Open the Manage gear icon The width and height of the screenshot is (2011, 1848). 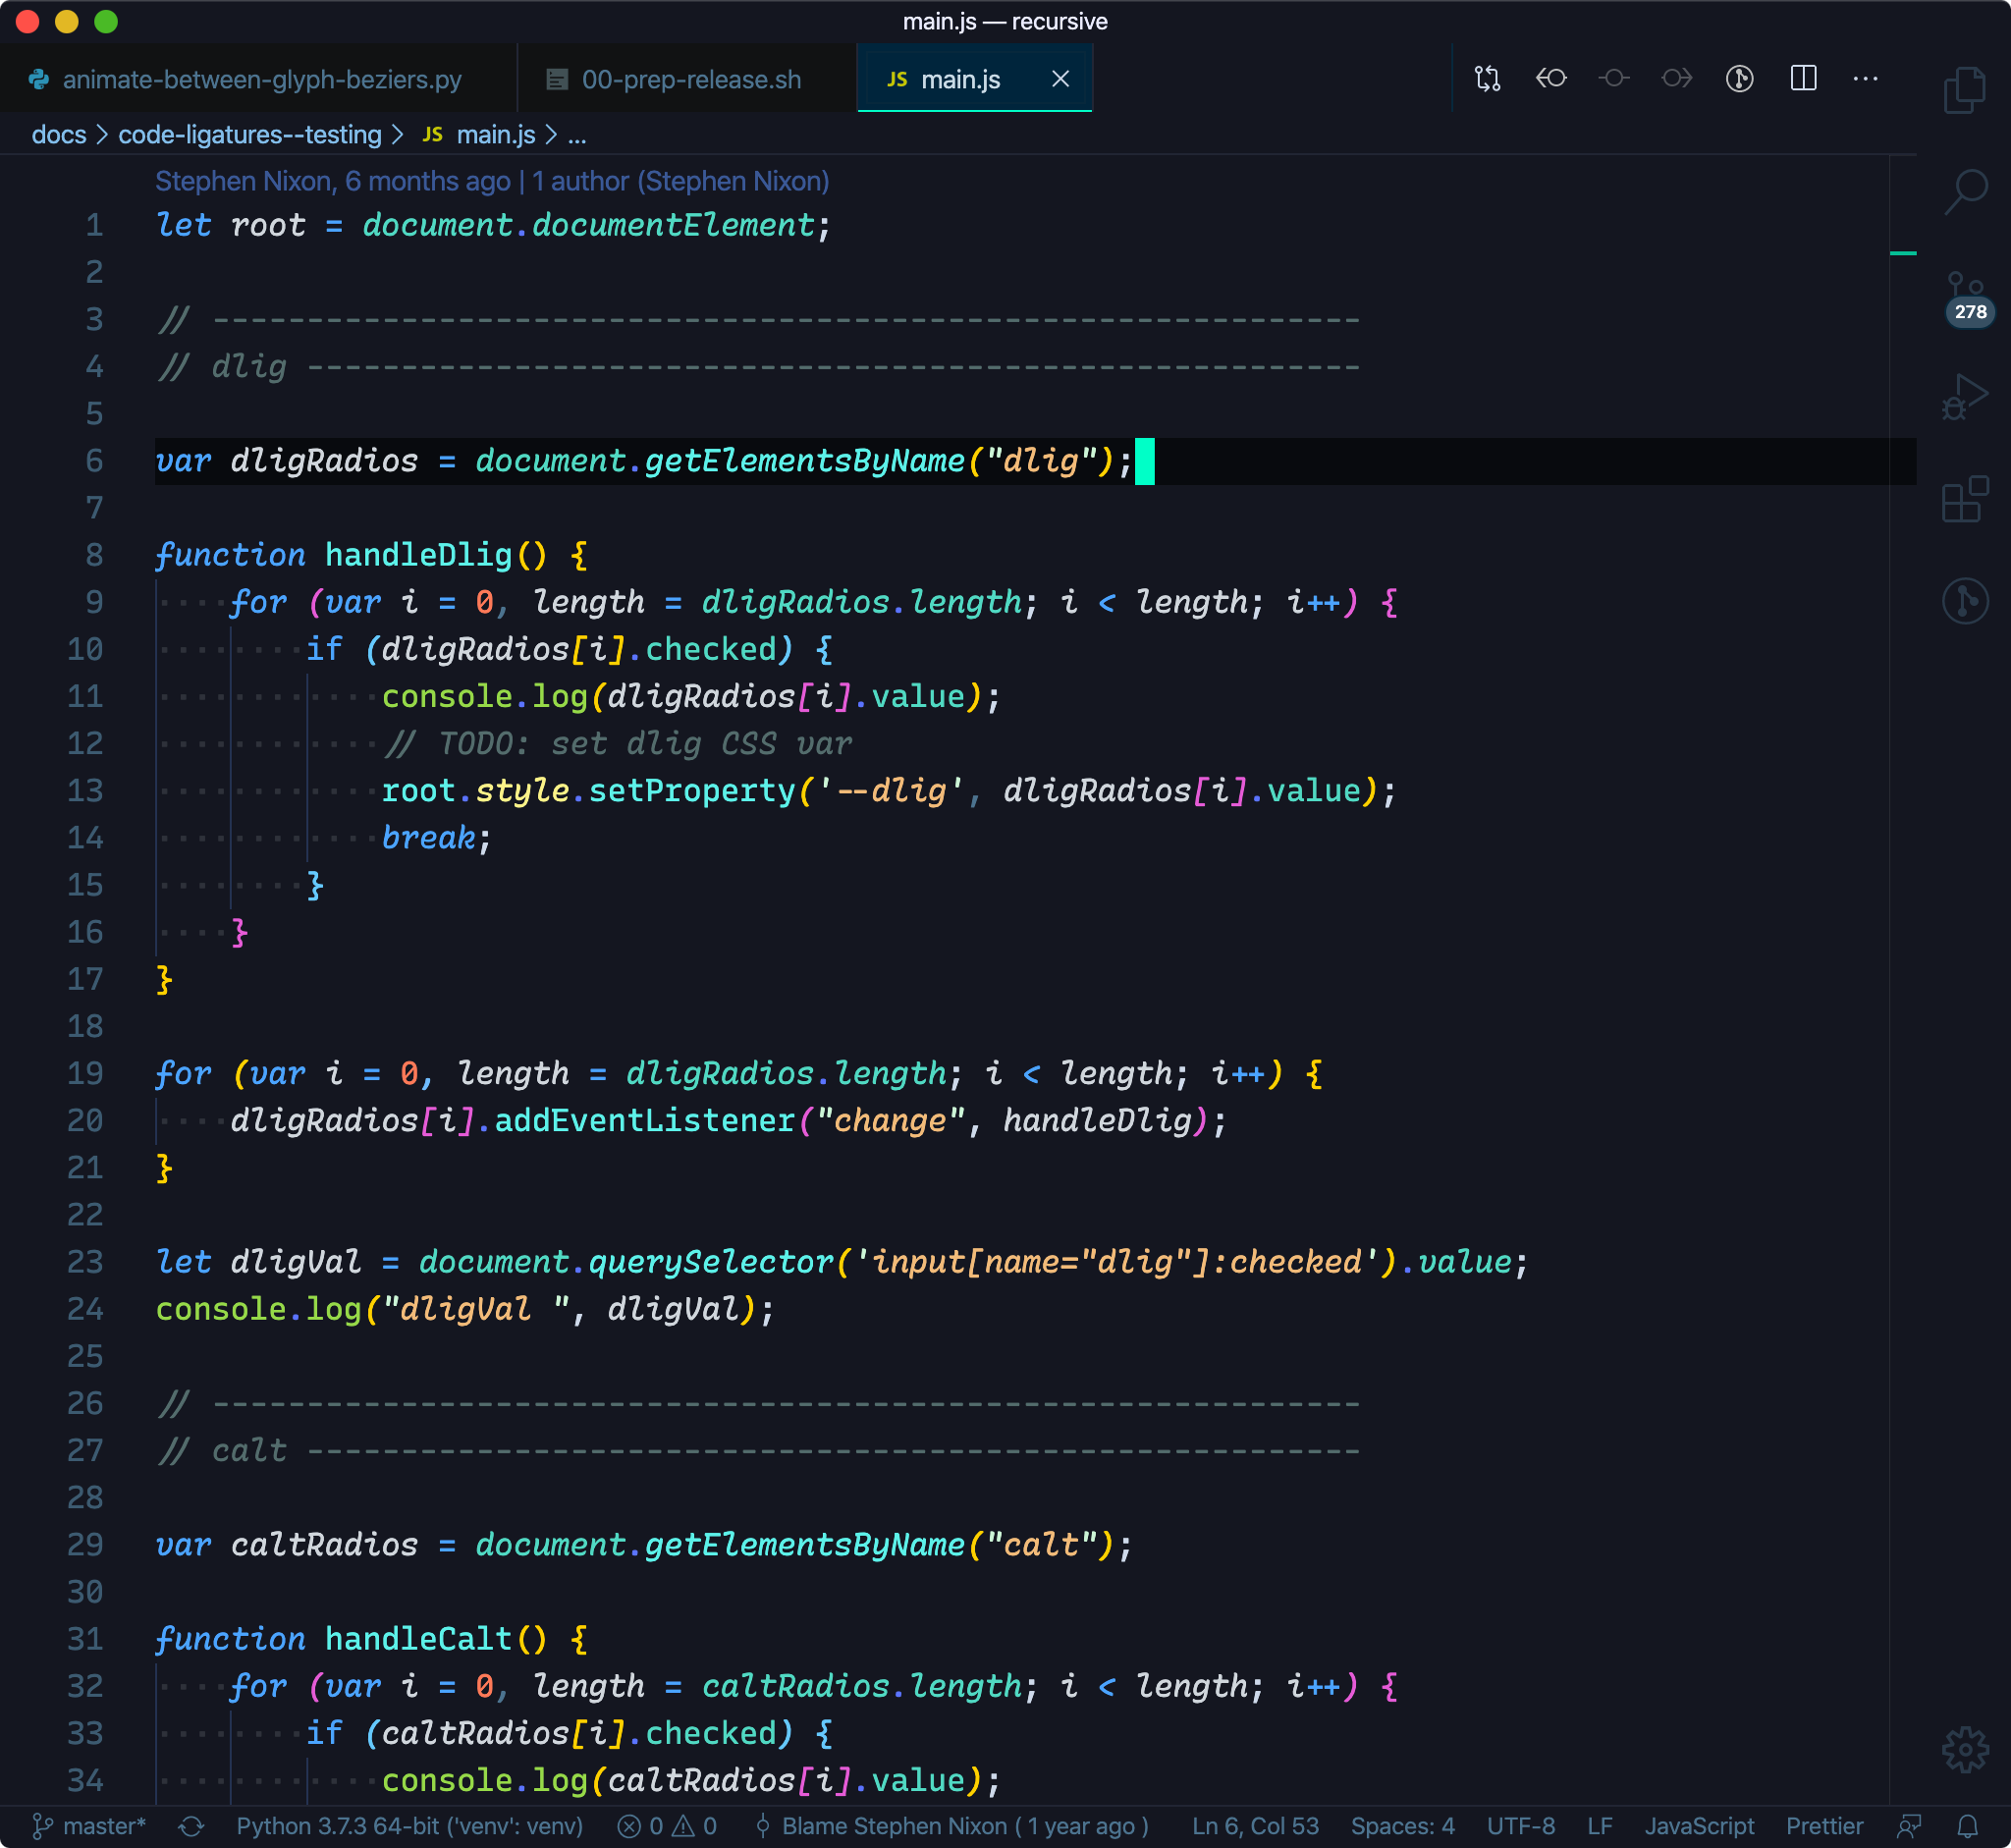click(1964, 1749)
